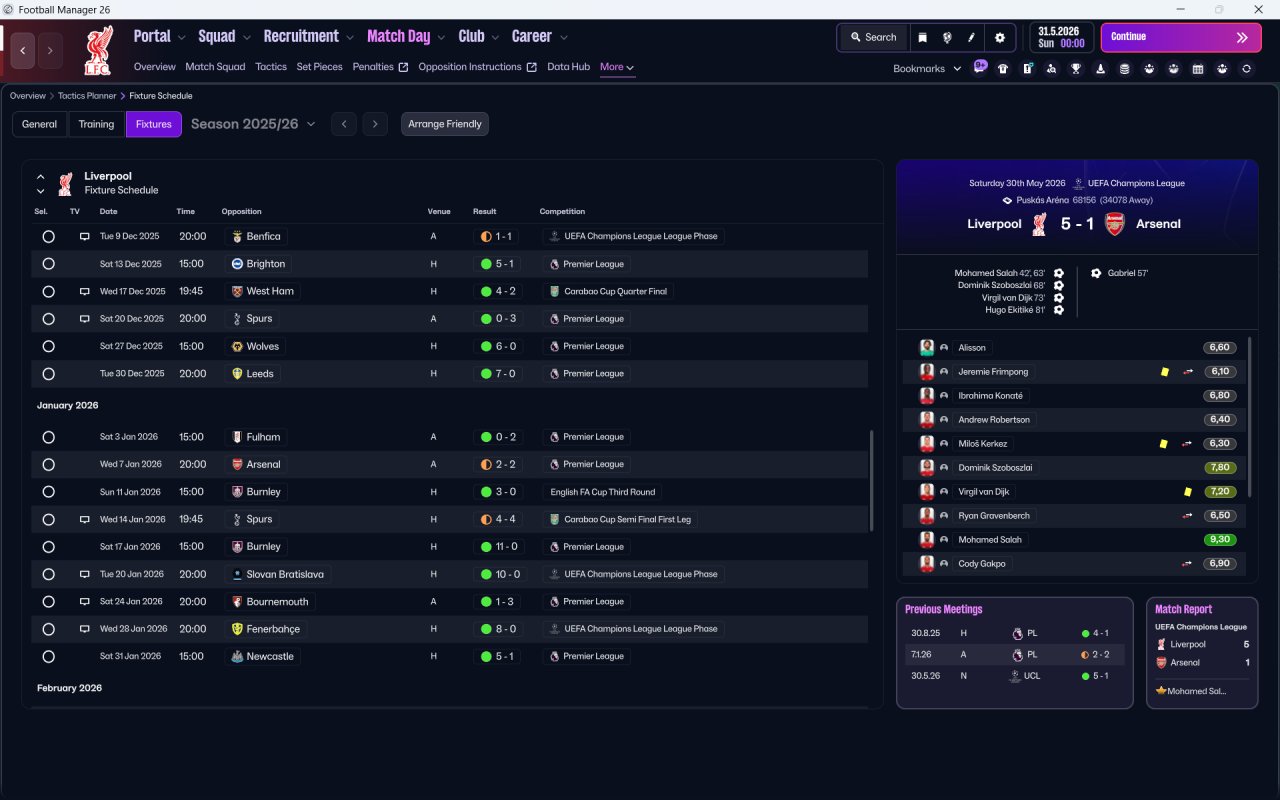This screenshot has width=1280, height=800.
Task: Open the settings gear icon
Action: pos(999,37)
